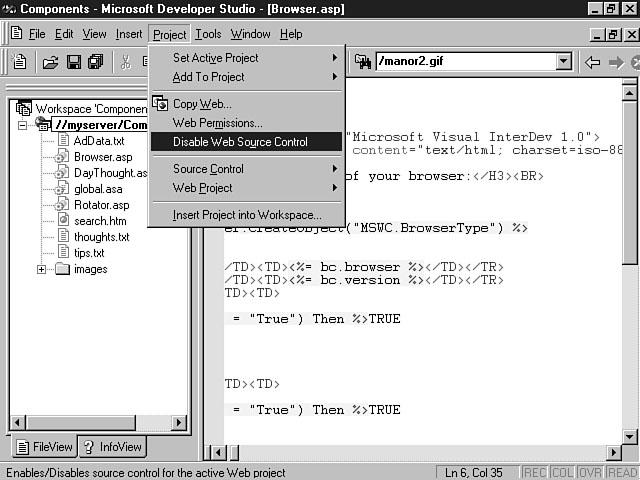
Task: Click the Save toolbar icon
Action: pyautogui.click(x=73, y=62)
